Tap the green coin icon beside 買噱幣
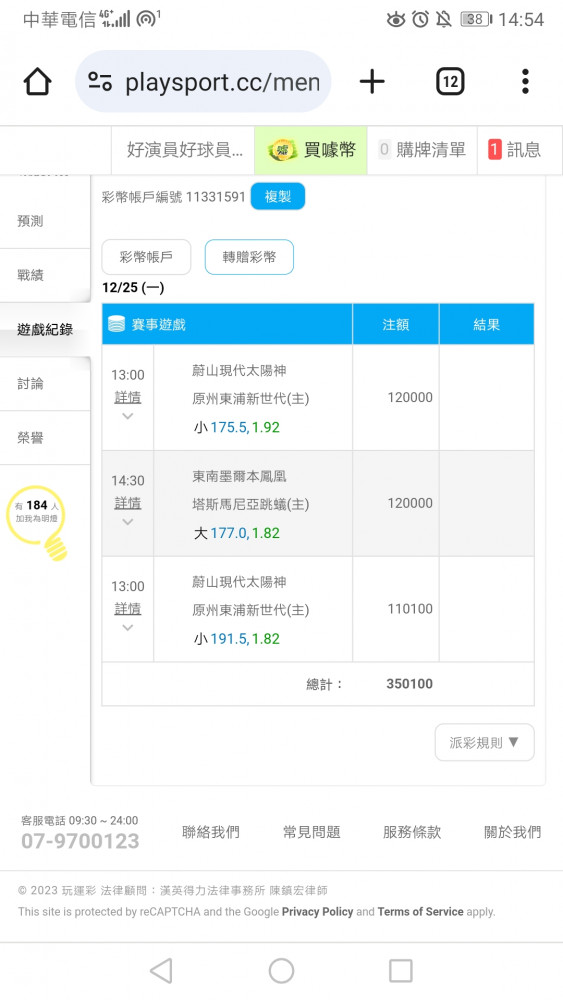563x1000 pixels. click(x=282, y=151)
